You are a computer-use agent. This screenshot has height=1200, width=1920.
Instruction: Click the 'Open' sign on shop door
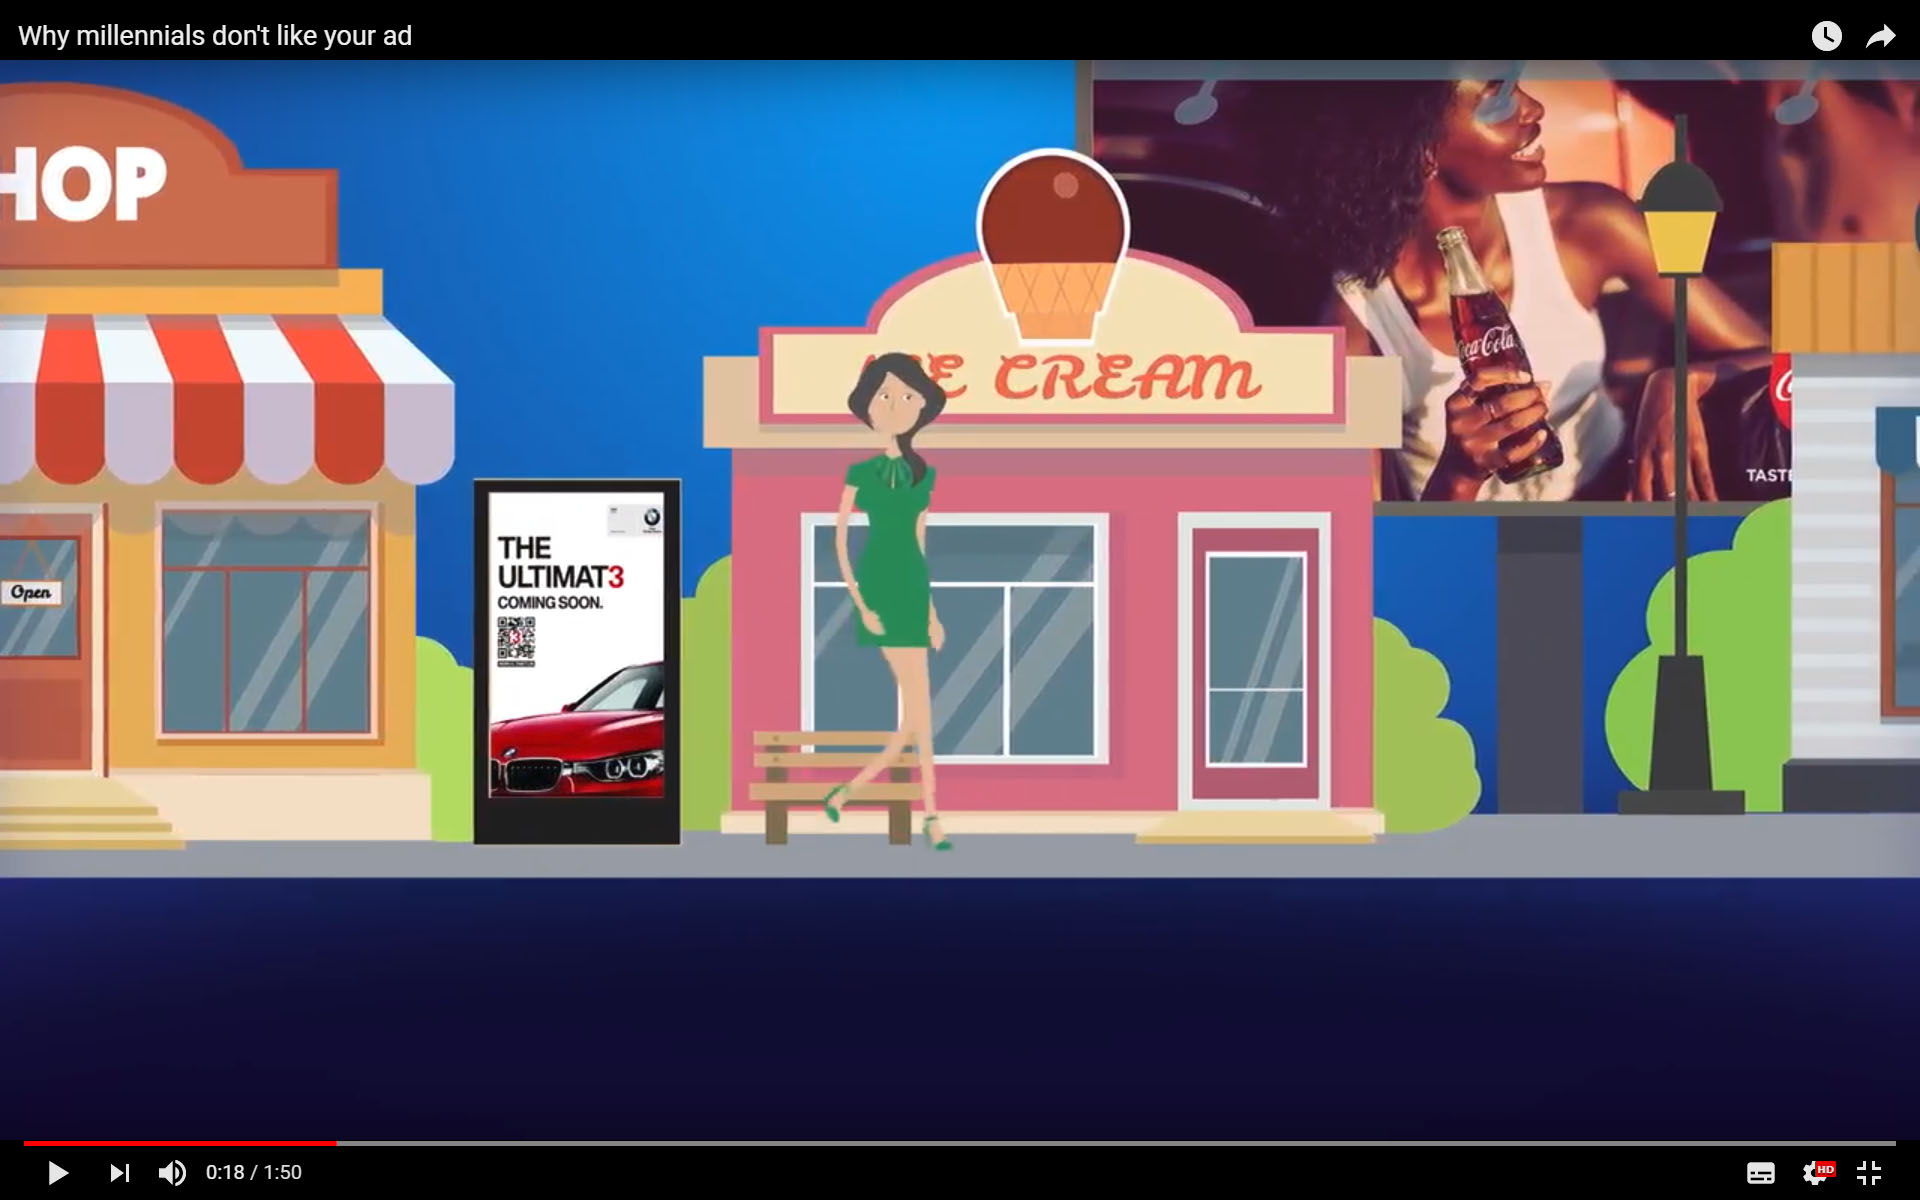pyautogui.click(x=31, y=592)
